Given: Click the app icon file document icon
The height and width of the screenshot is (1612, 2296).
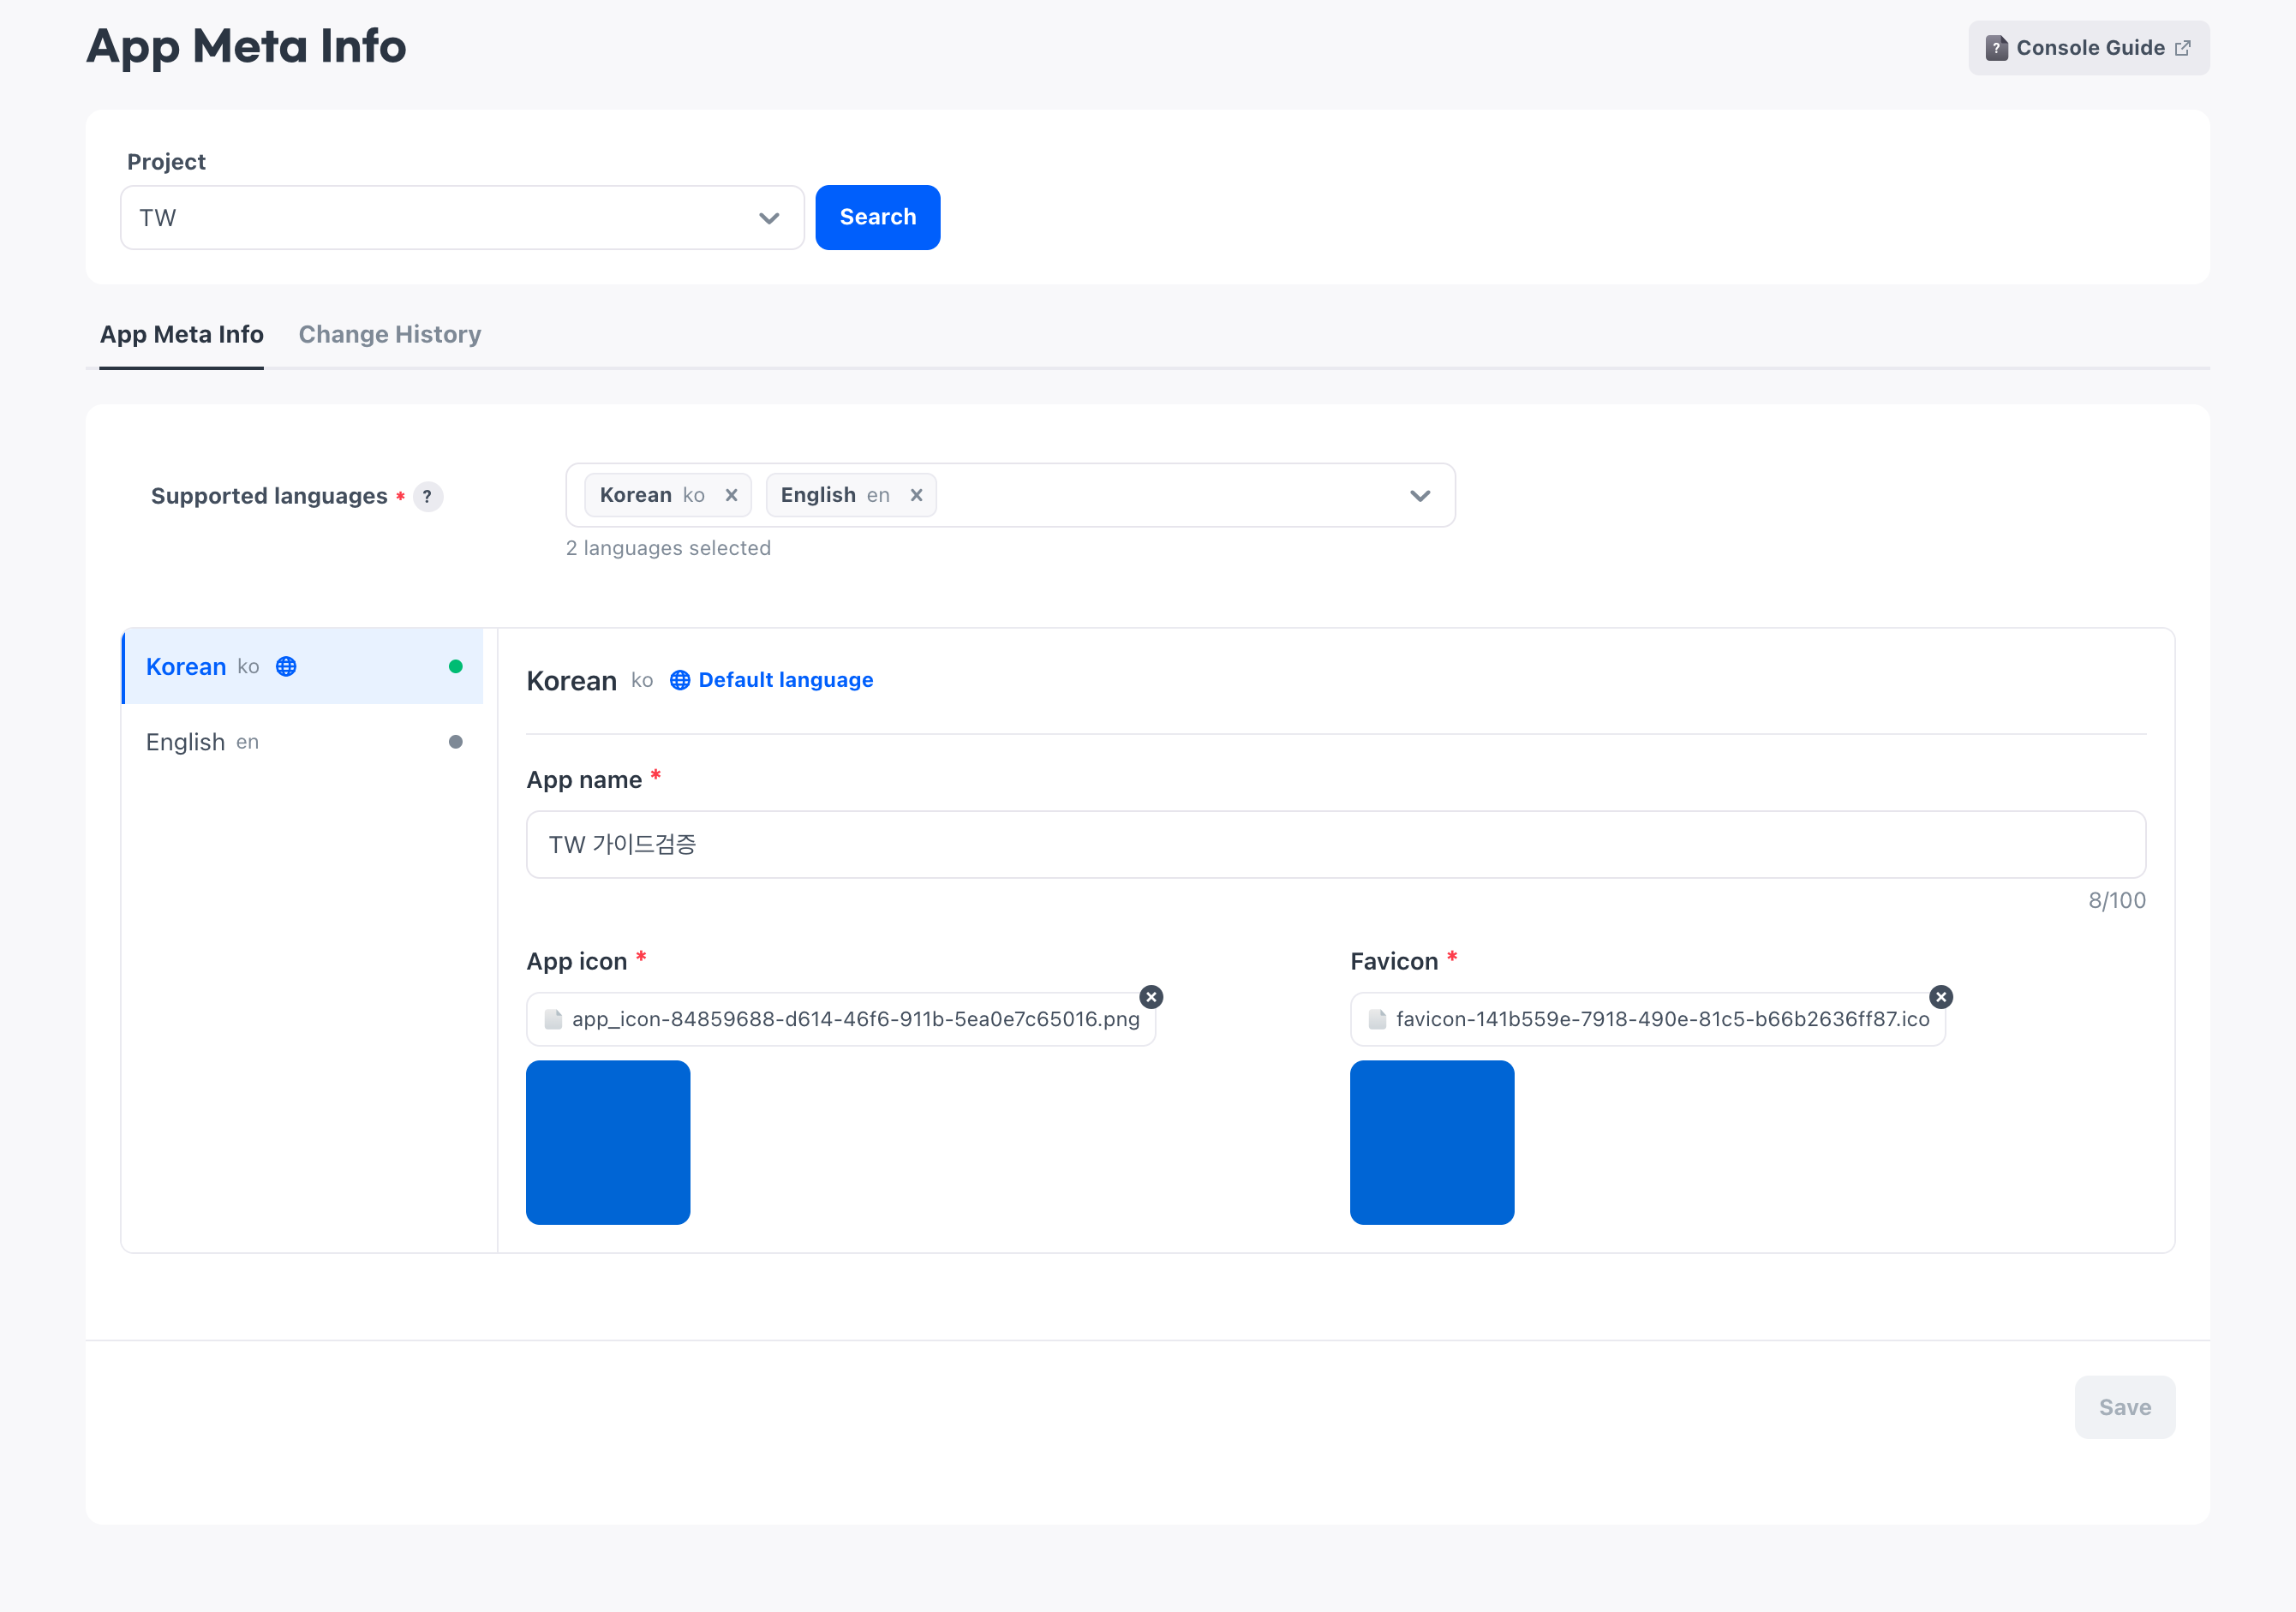Looking at the screenshot, I should pyautogui.click(x=553, y=1019).
